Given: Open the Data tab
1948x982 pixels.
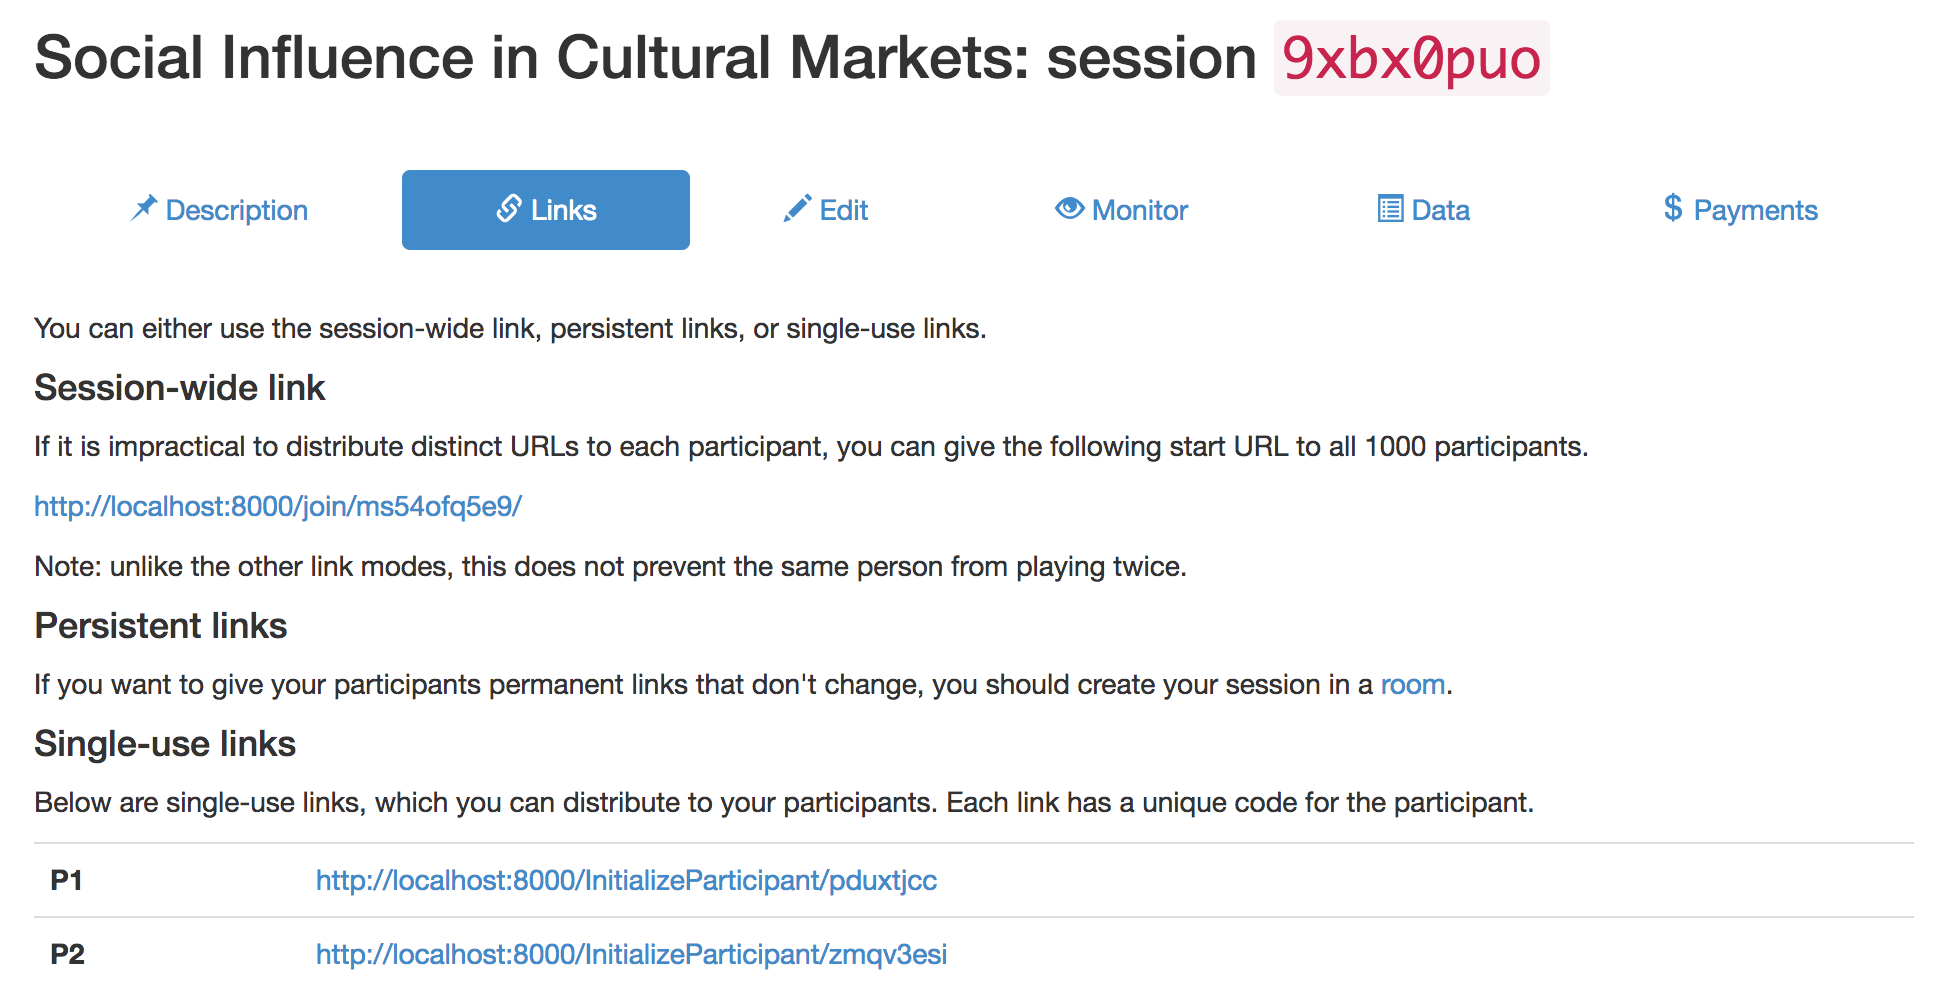Looking at the screenshot, I should tap(1423, 210).
